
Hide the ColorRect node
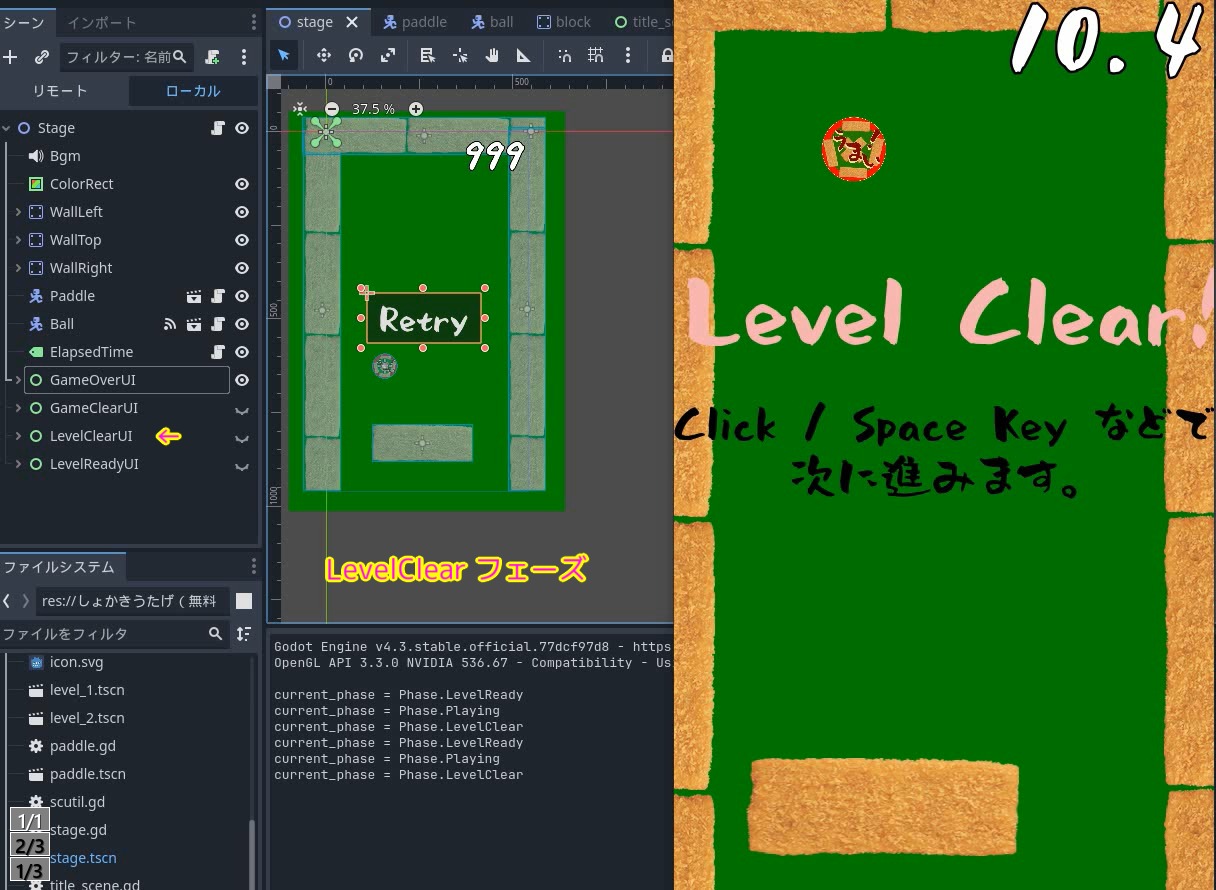click(242, 184)
